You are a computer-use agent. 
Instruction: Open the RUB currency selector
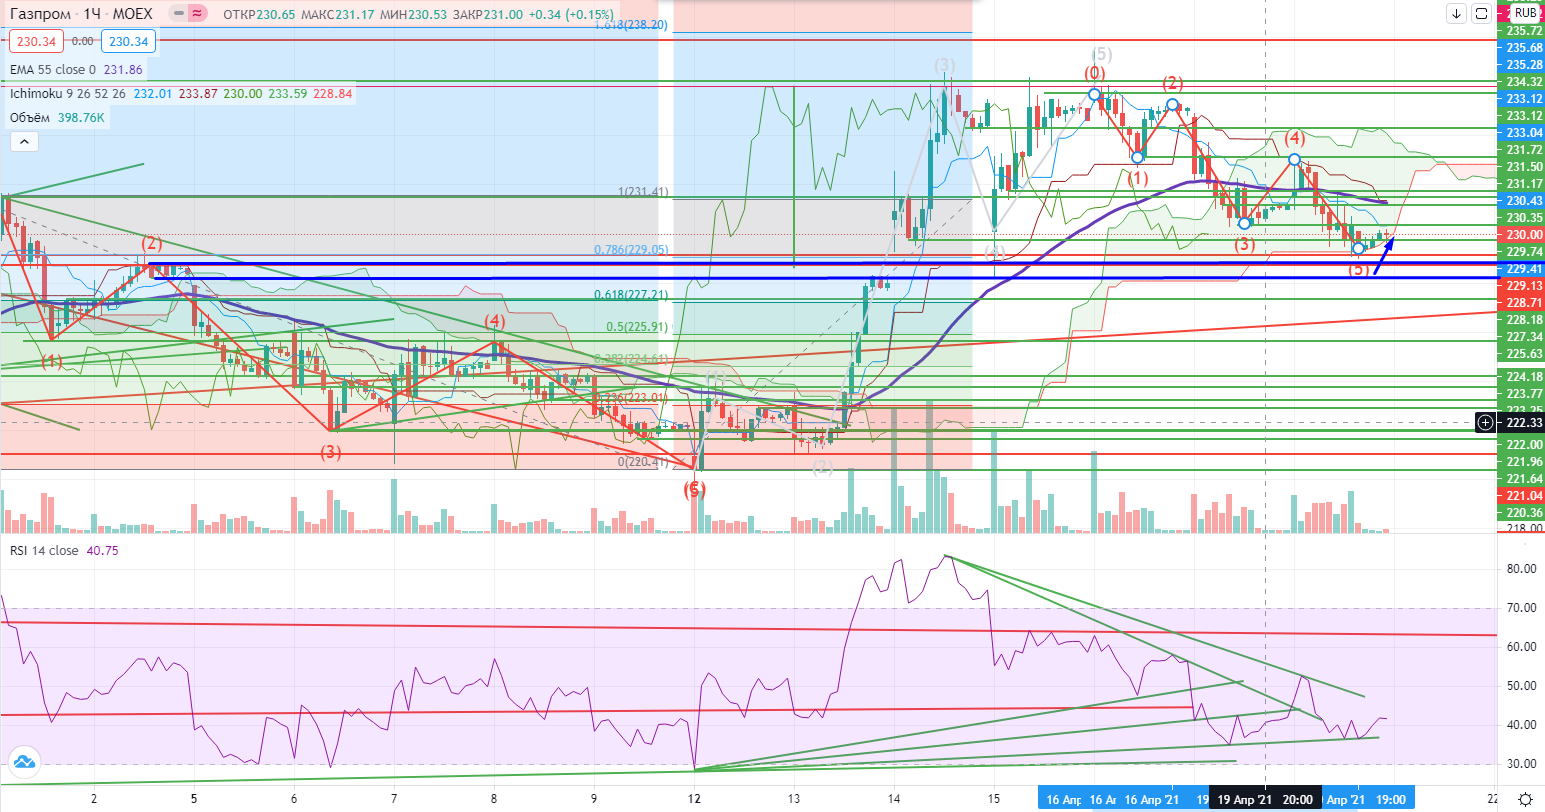(x=1525, y=14)
